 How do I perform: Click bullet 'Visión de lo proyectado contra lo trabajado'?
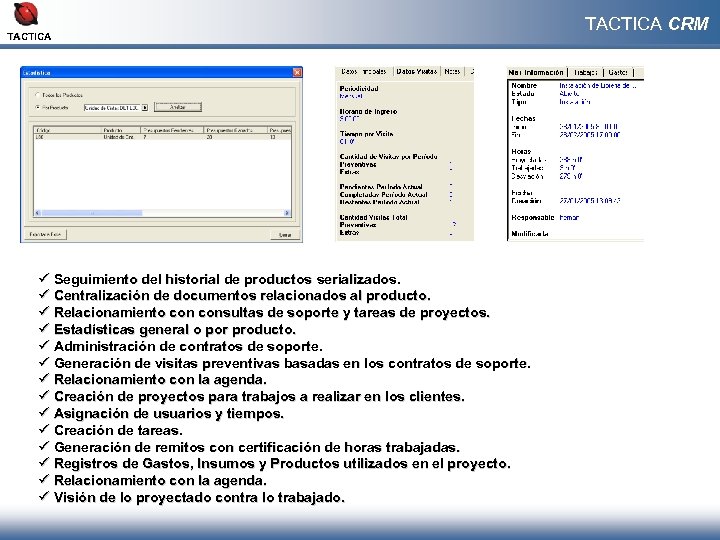tap(199, 497)
